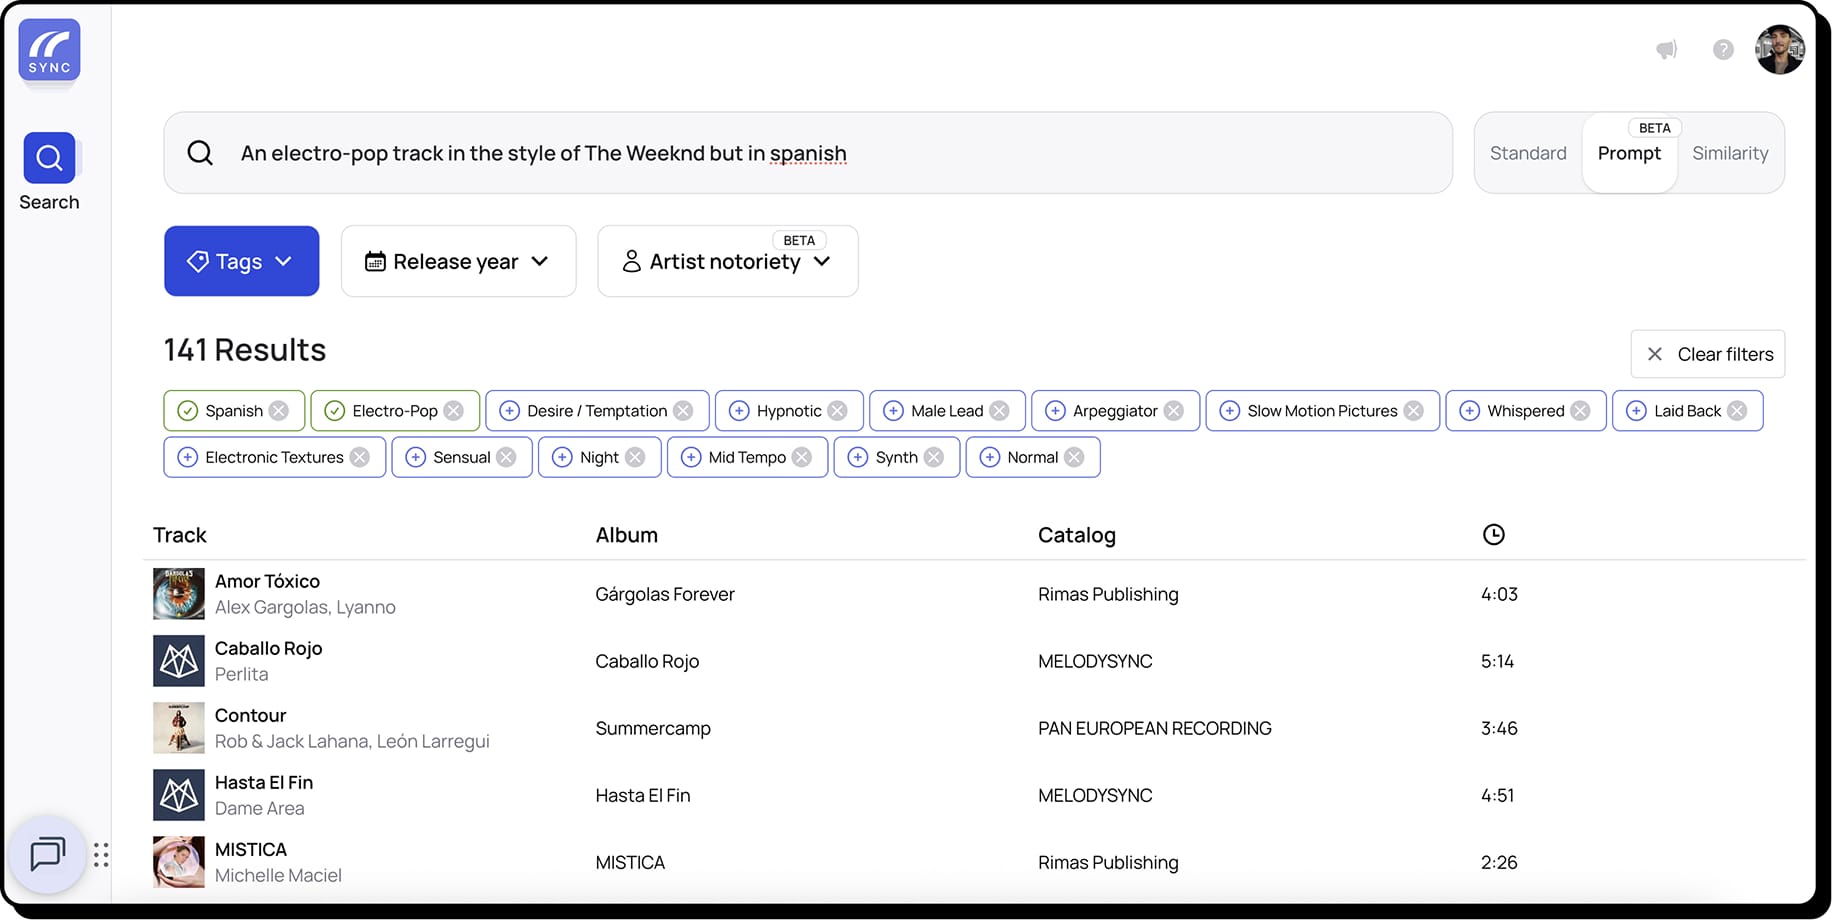Open the chat widget icon
Image resolution: width=1832 pixels, height=920 pixels.
click(x=47, y=855)
